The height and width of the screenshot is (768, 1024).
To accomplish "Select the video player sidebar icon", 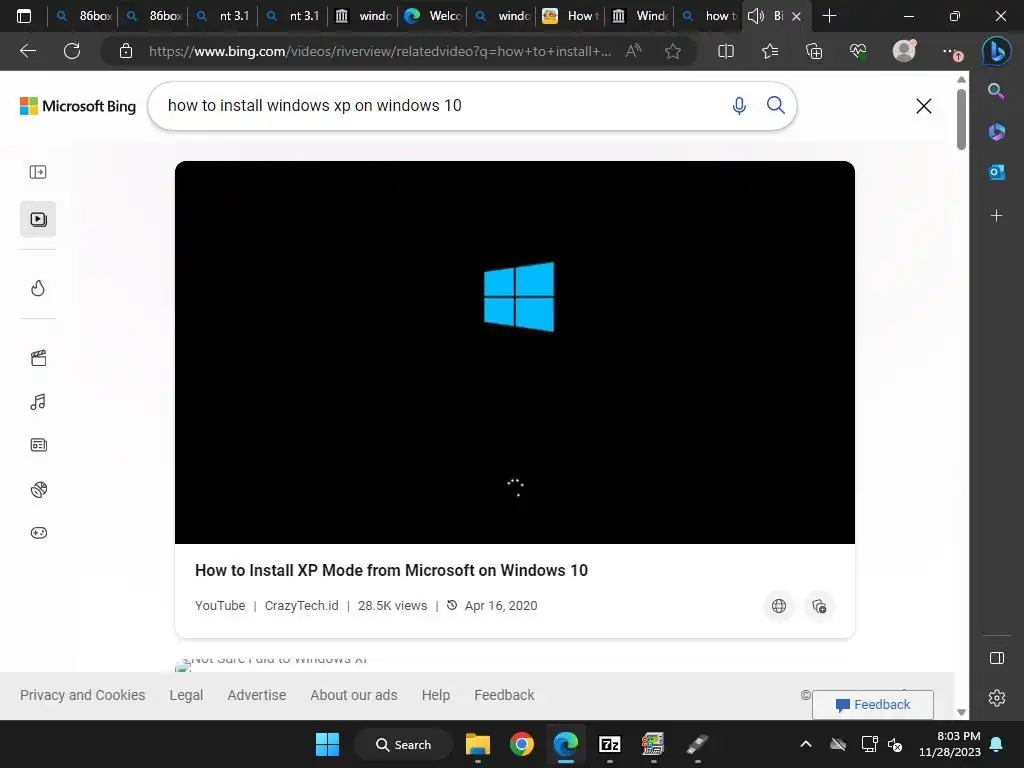I will [x=38, y=219].
